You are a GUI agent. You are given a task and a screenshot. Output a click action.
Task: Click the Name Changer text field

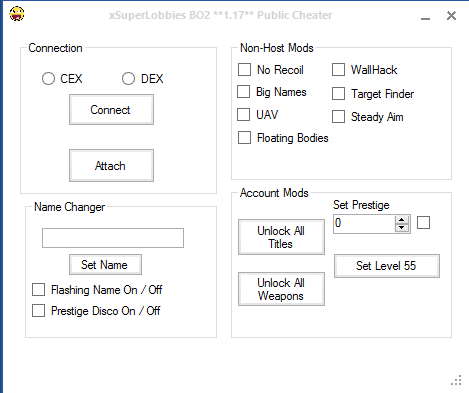coord(113,238)
